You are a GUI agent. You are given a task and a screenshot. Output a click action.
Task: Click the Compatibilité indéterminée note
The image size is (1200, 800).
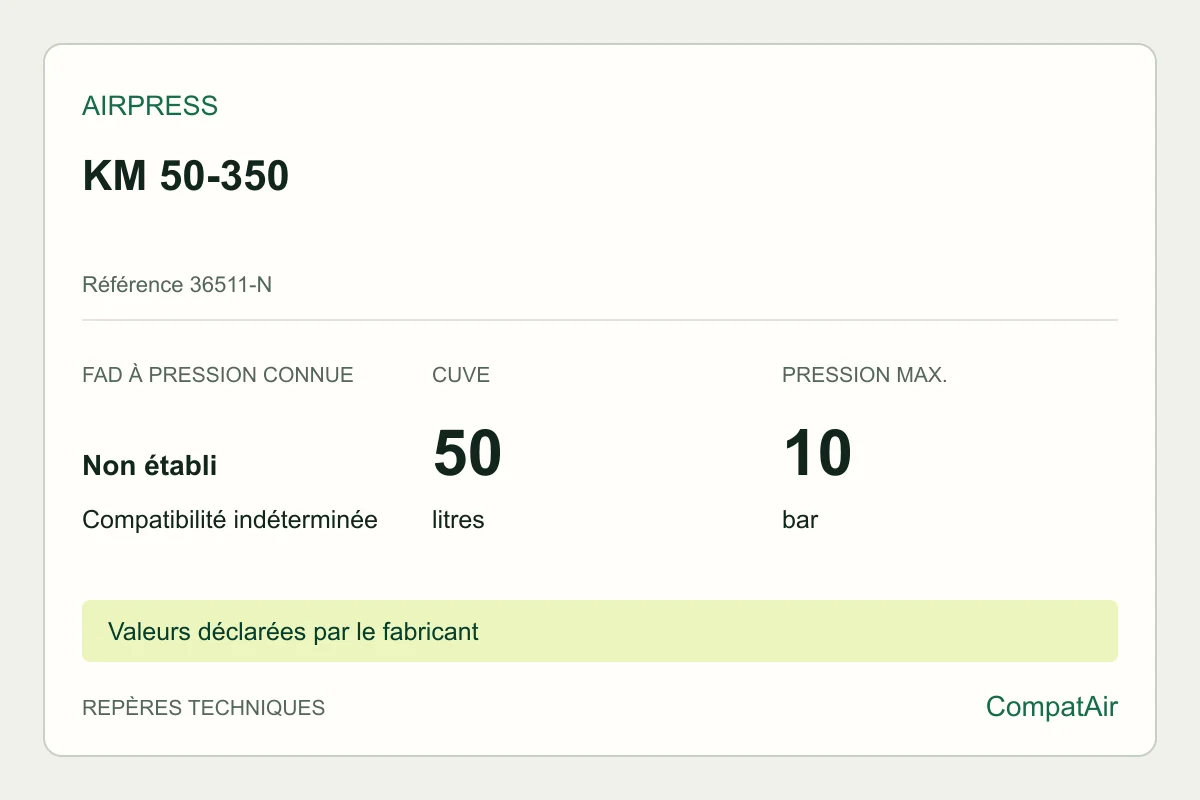click(230, 520)
